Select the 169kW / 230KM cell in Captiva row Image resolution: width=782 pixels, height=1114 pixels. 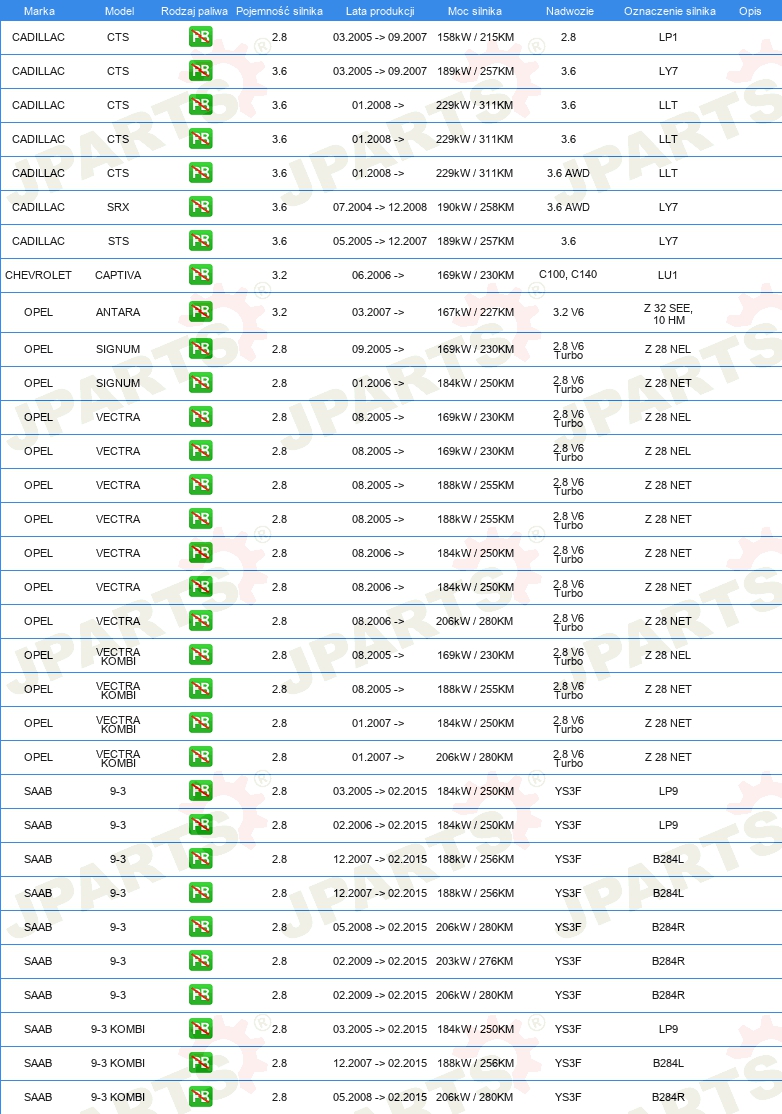[475, 275]
